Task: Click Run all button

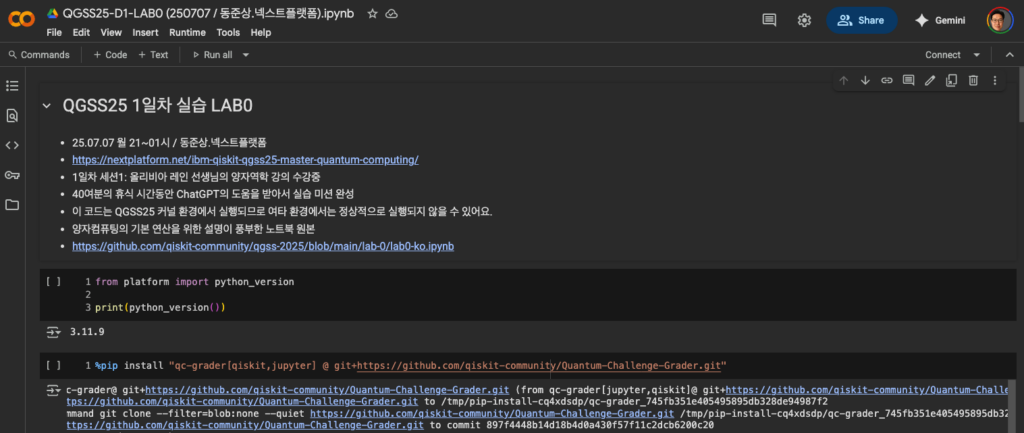Action: point(213,55)
